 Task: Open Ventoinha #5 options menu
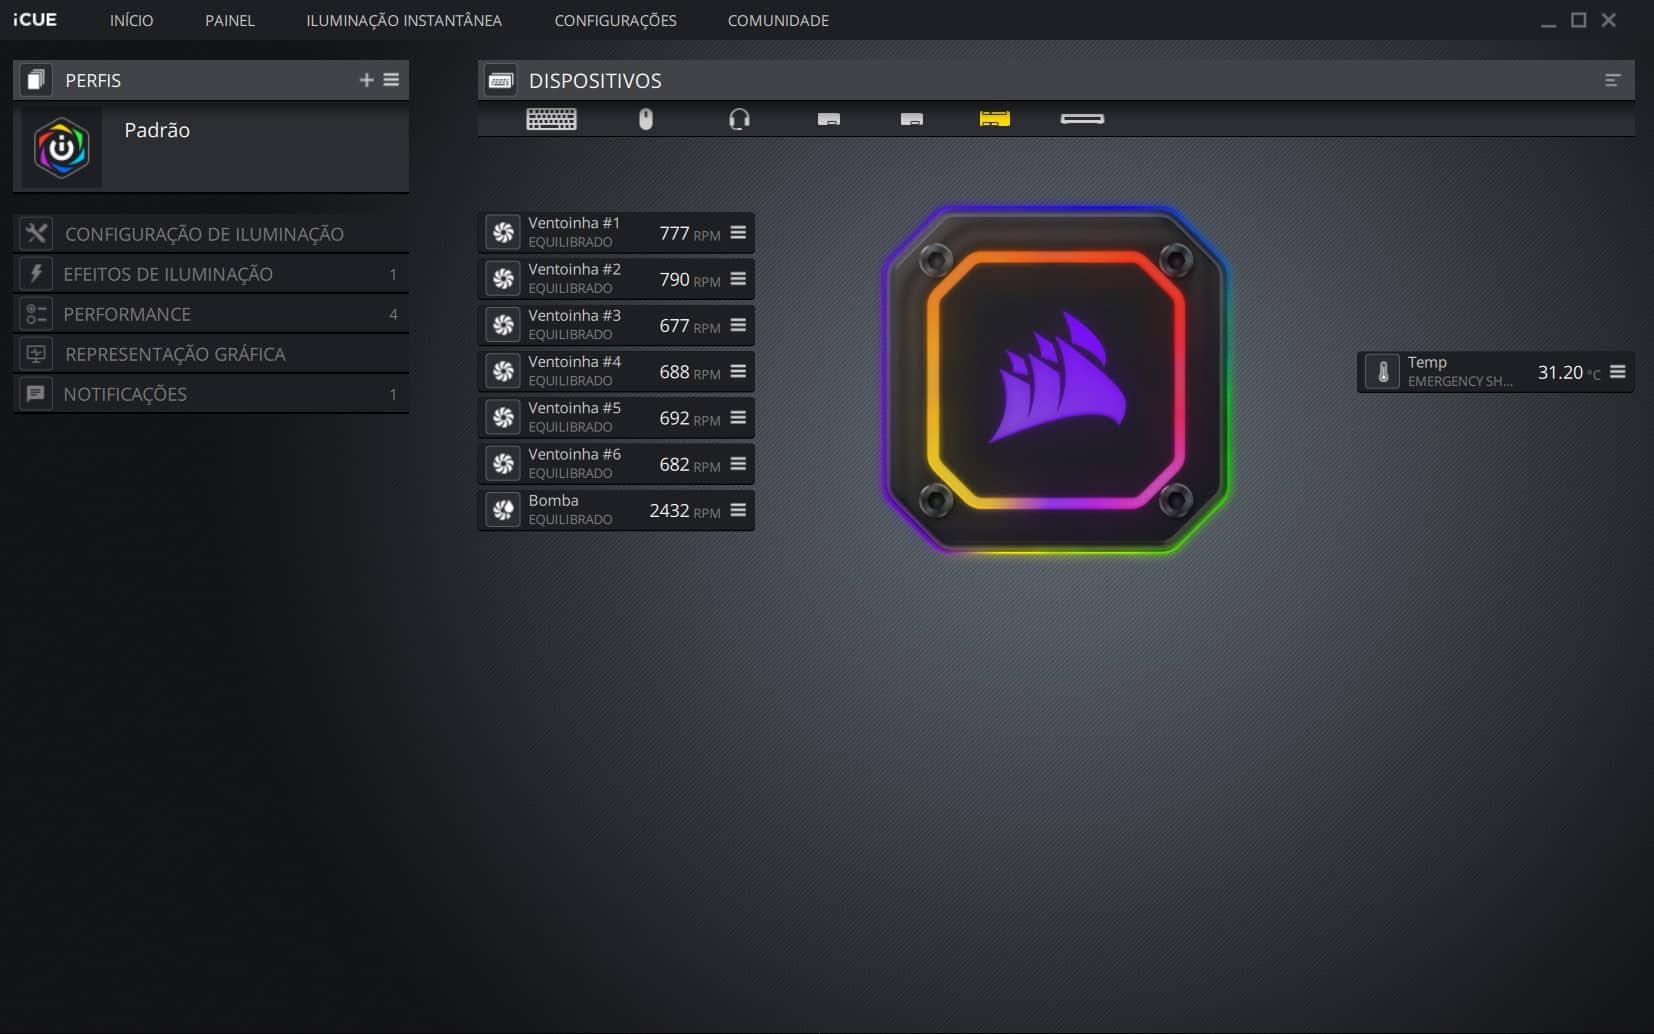click(738, 417)
